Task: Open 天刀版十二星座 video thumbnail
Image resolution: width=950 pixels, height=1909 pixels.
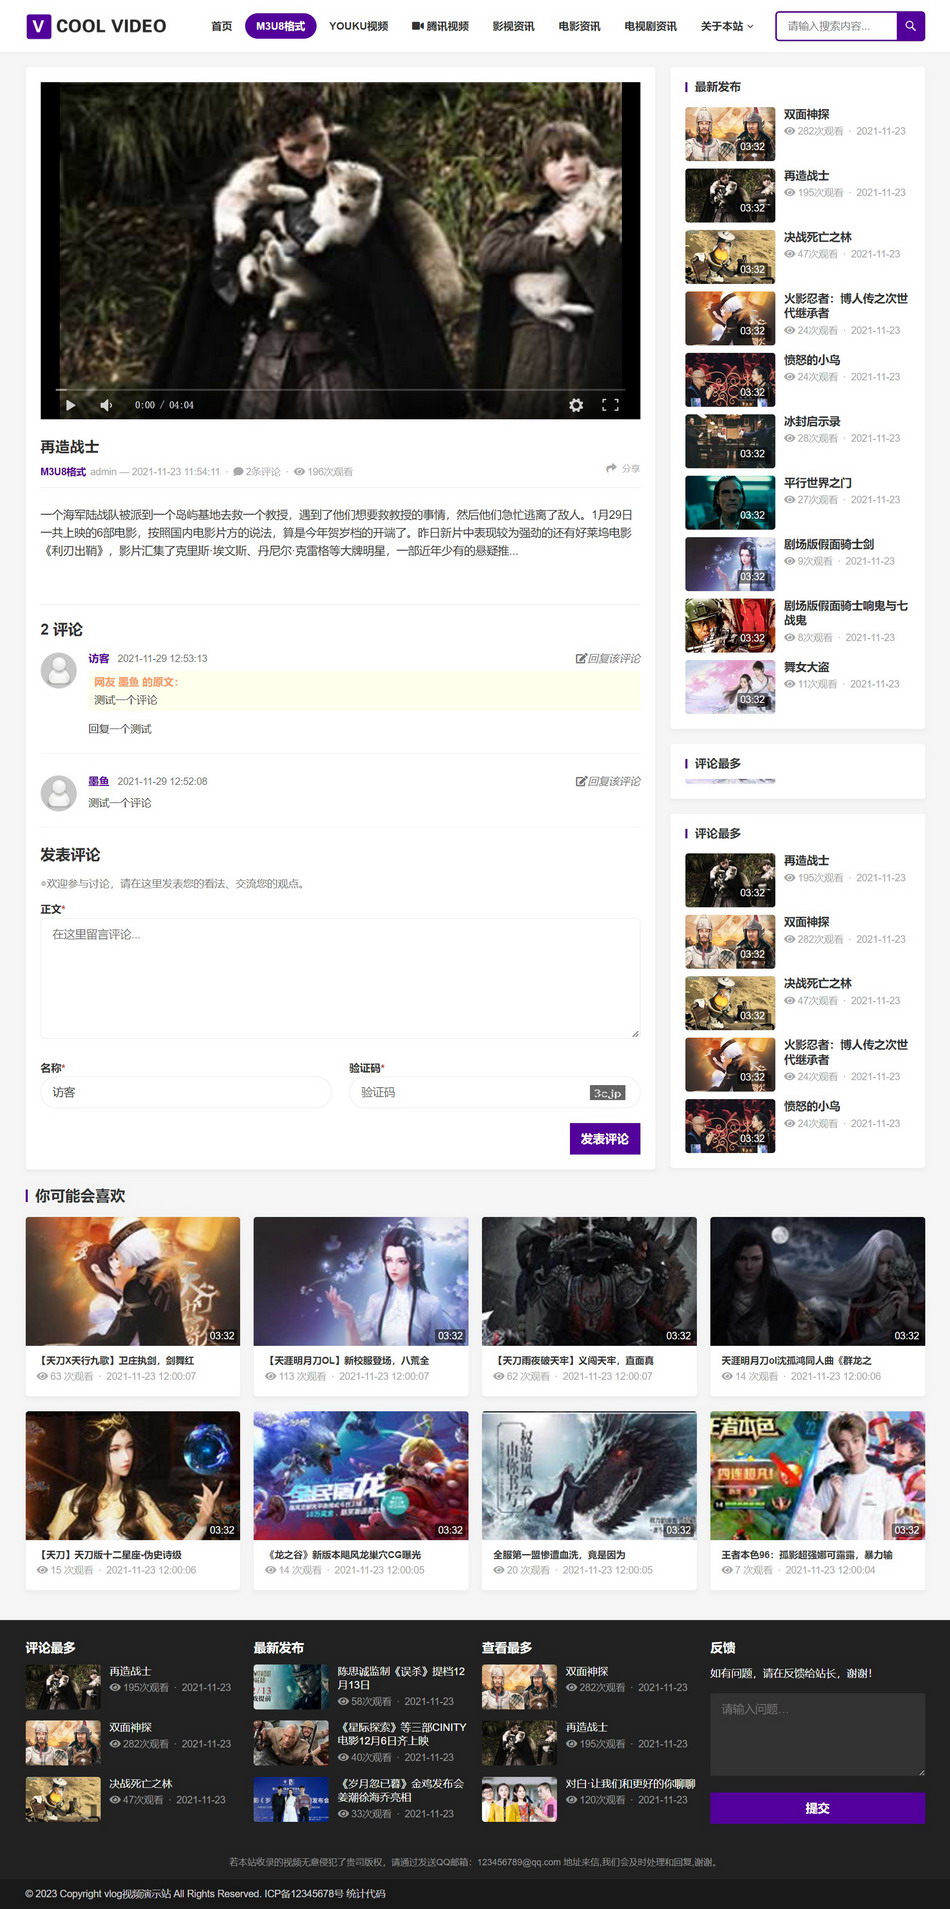Action: tap(133, 1475)
